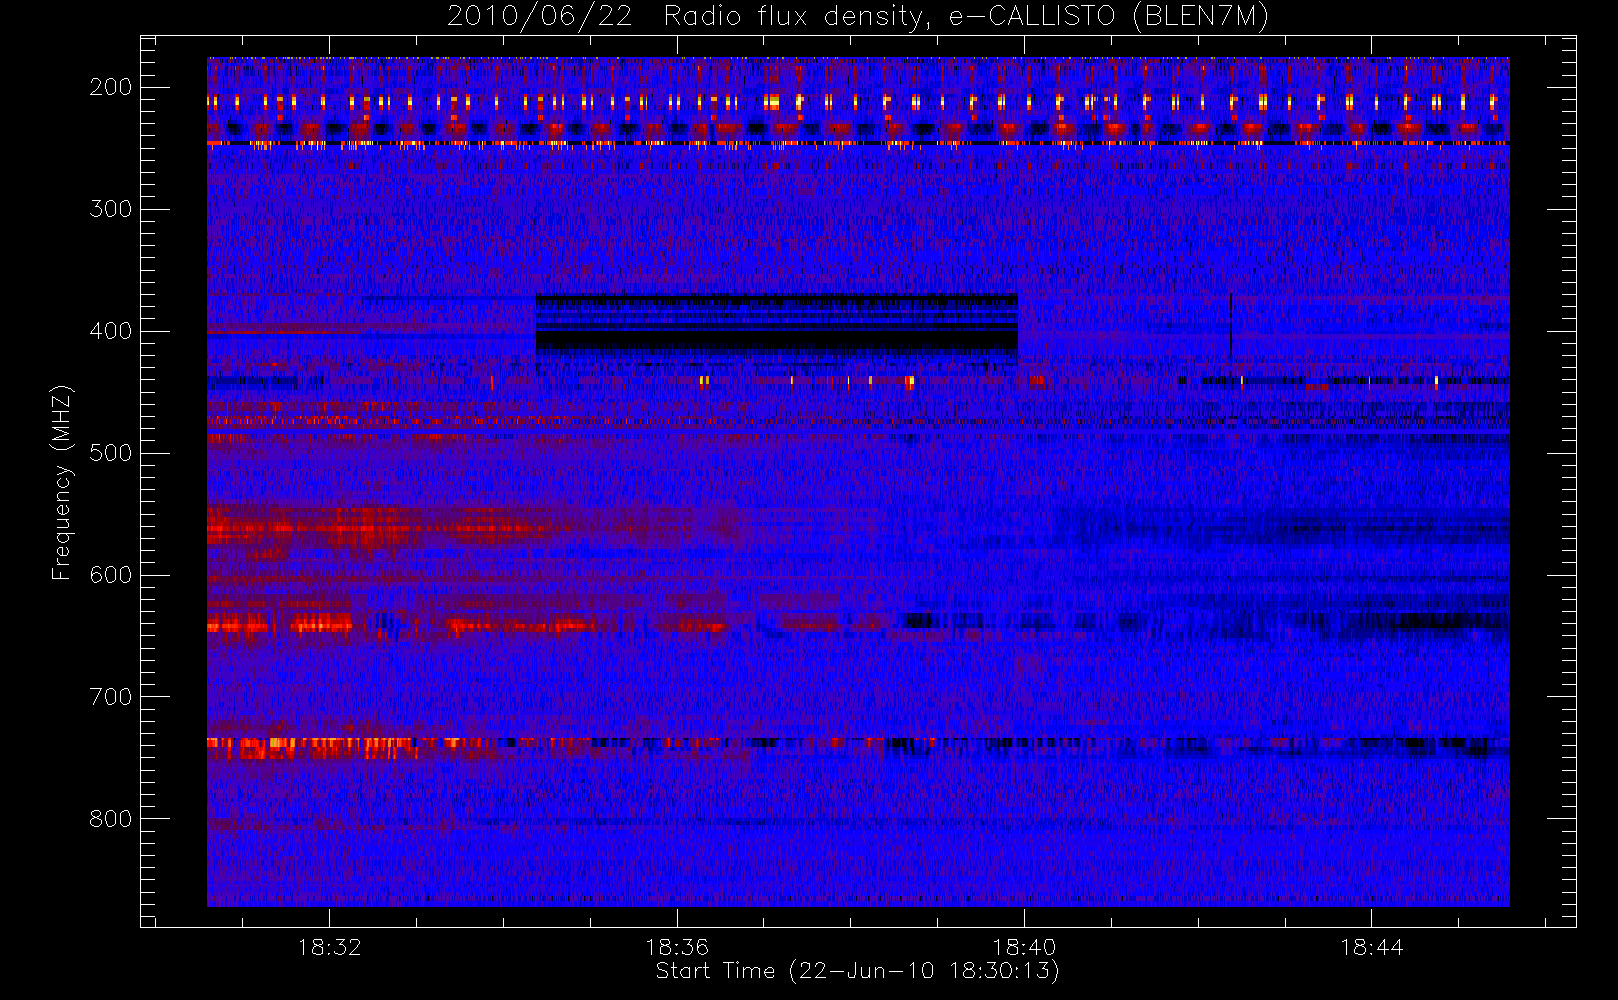Click the 300 frequency tick label
The image size is (1618, 1000).
111,209
